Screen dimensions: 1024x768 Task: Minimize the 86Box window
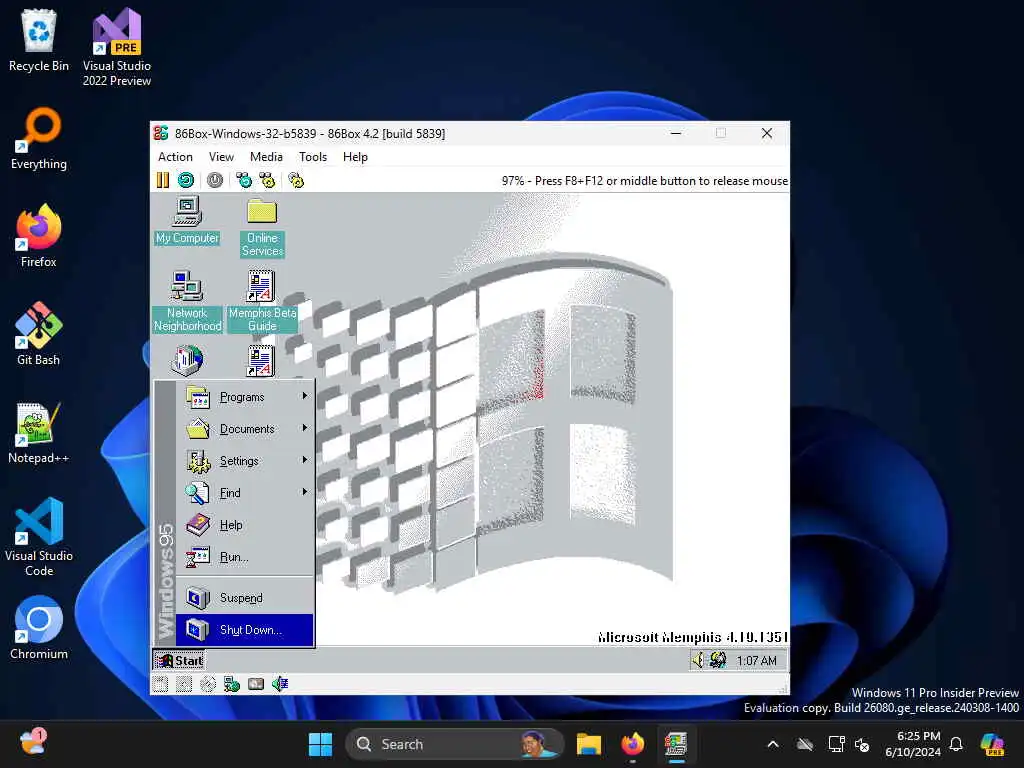677,133
